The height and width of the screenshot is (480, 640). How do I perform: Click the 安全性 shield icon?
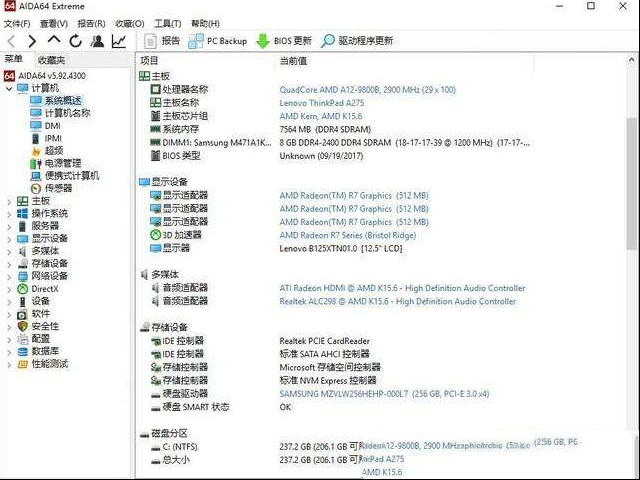pyautogui.click(x=23, y=327)
